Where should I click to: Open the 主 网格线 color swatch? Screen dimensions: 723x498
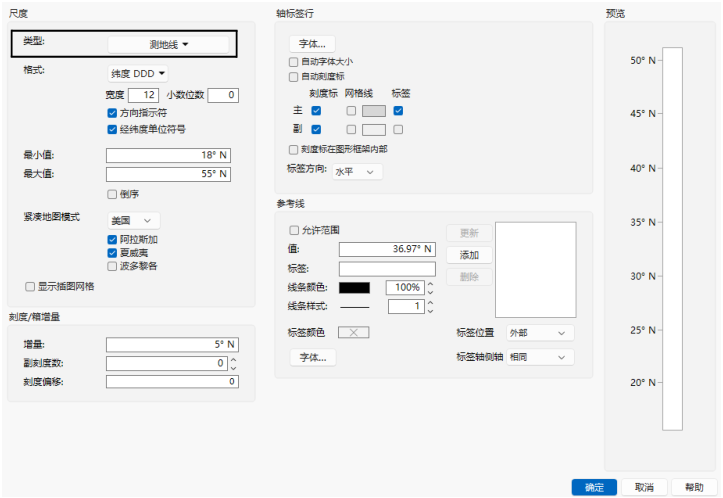coord(374,111)
